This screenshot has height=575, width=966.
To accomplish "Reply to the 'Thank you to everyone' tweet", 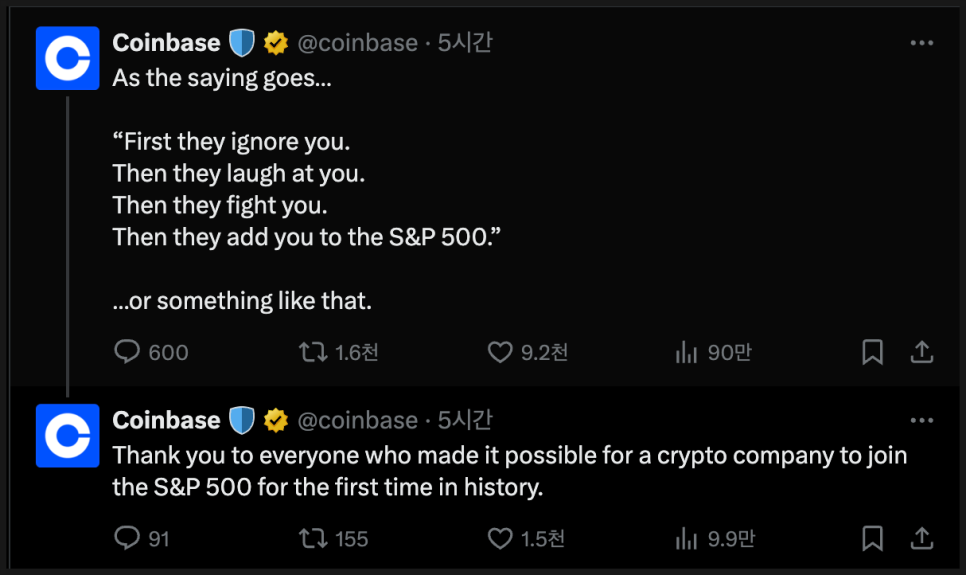I will [142, 538].
